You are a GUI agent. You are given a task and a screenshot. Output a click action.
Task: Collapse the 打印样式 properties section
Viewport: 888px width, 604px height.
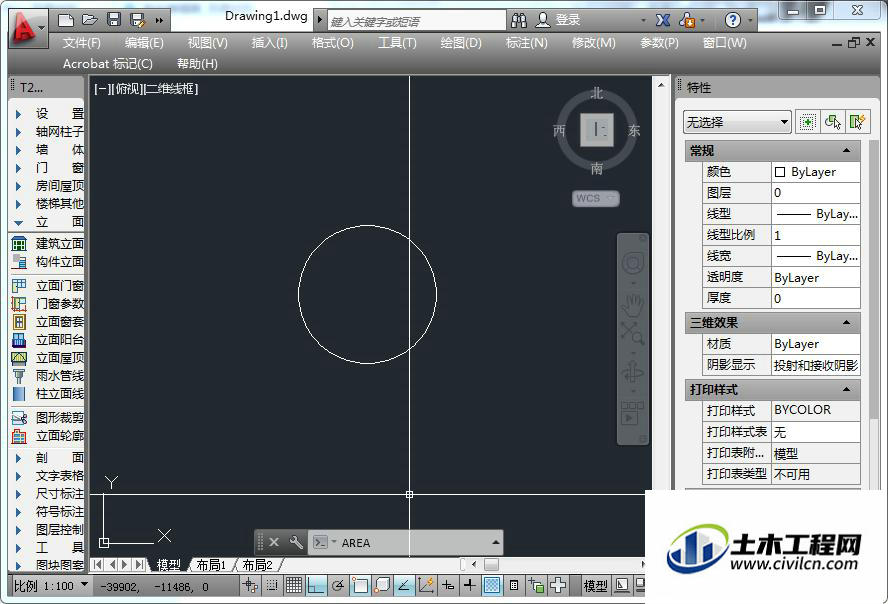click(846, 389)
